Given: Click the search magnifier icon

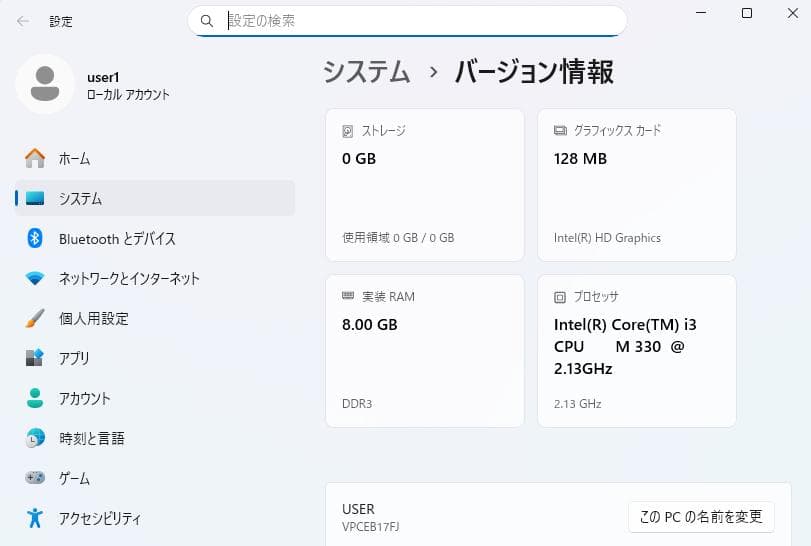Looking at the screenshot, I should click(x=206, y=21).
